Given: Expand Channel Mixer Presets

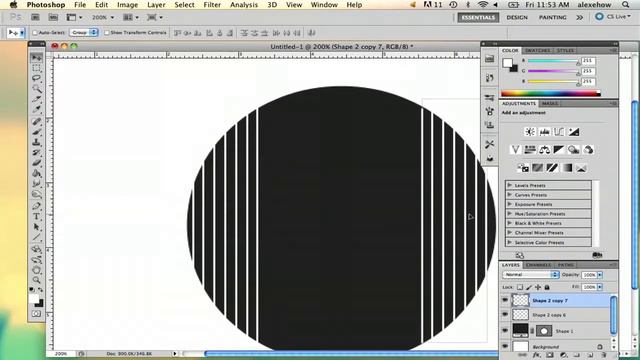Looking at the screenshot, I should coord(510,233).
